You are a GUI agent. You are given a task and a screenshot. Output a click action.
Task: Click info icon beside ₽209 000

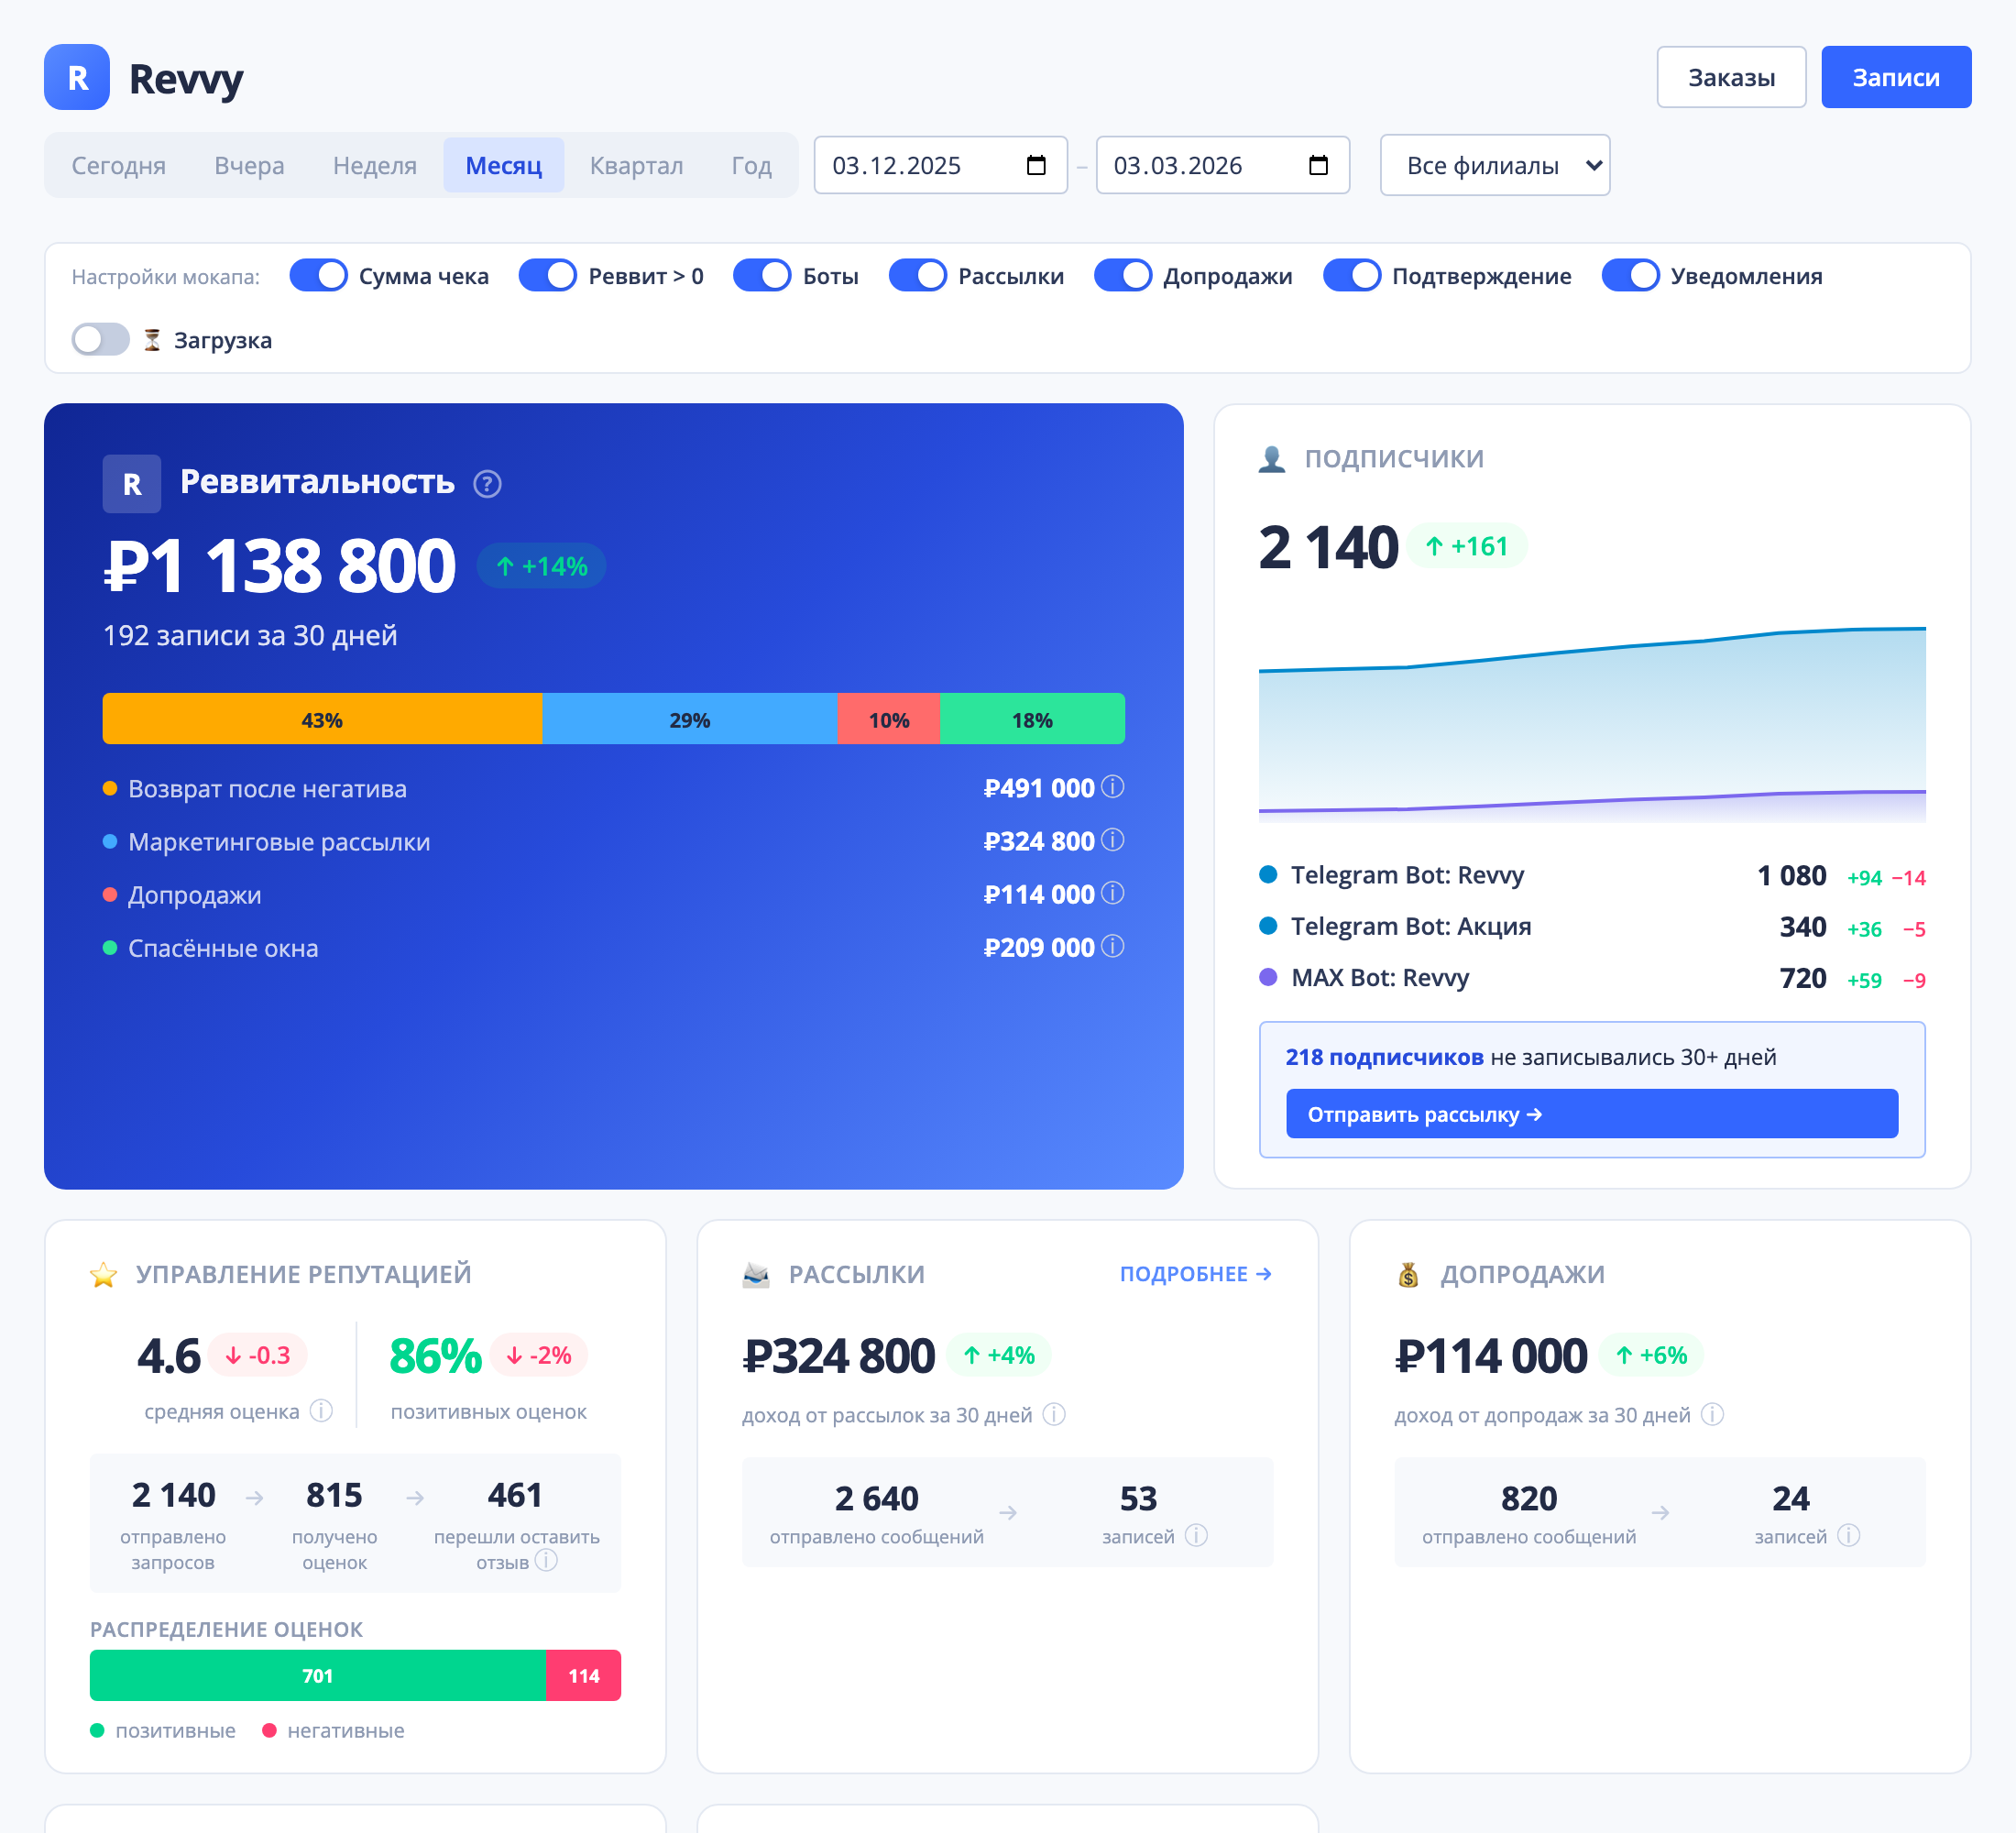pyautogui.click(x=1113, y=946)
